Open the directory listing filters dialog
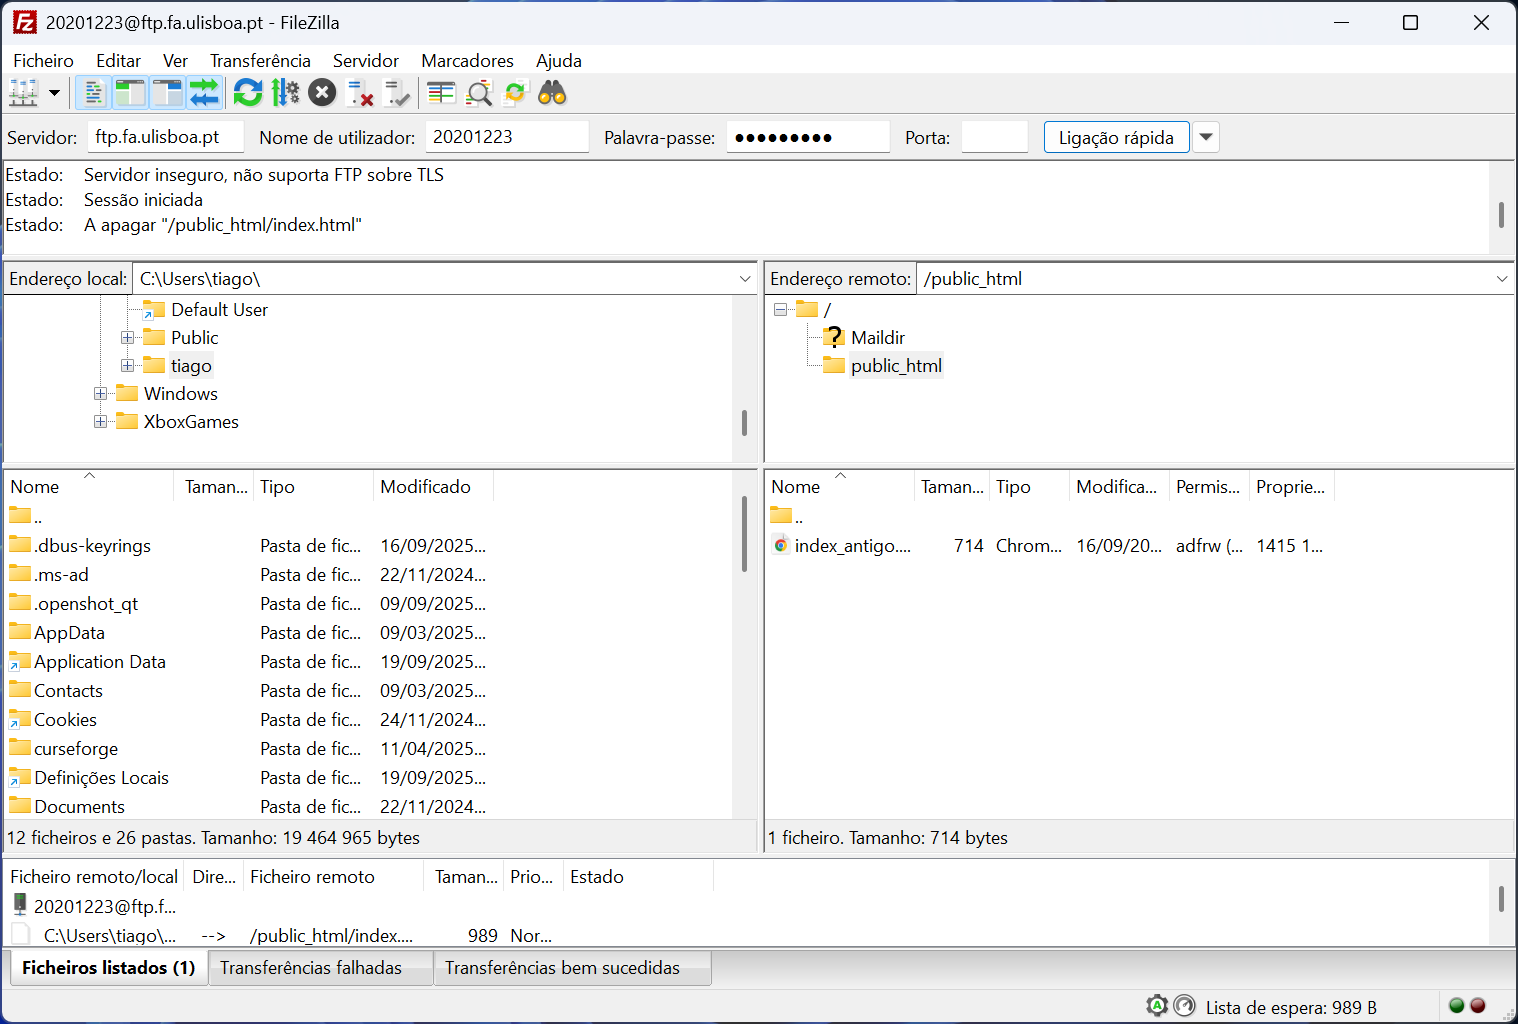 click(441, 93)
